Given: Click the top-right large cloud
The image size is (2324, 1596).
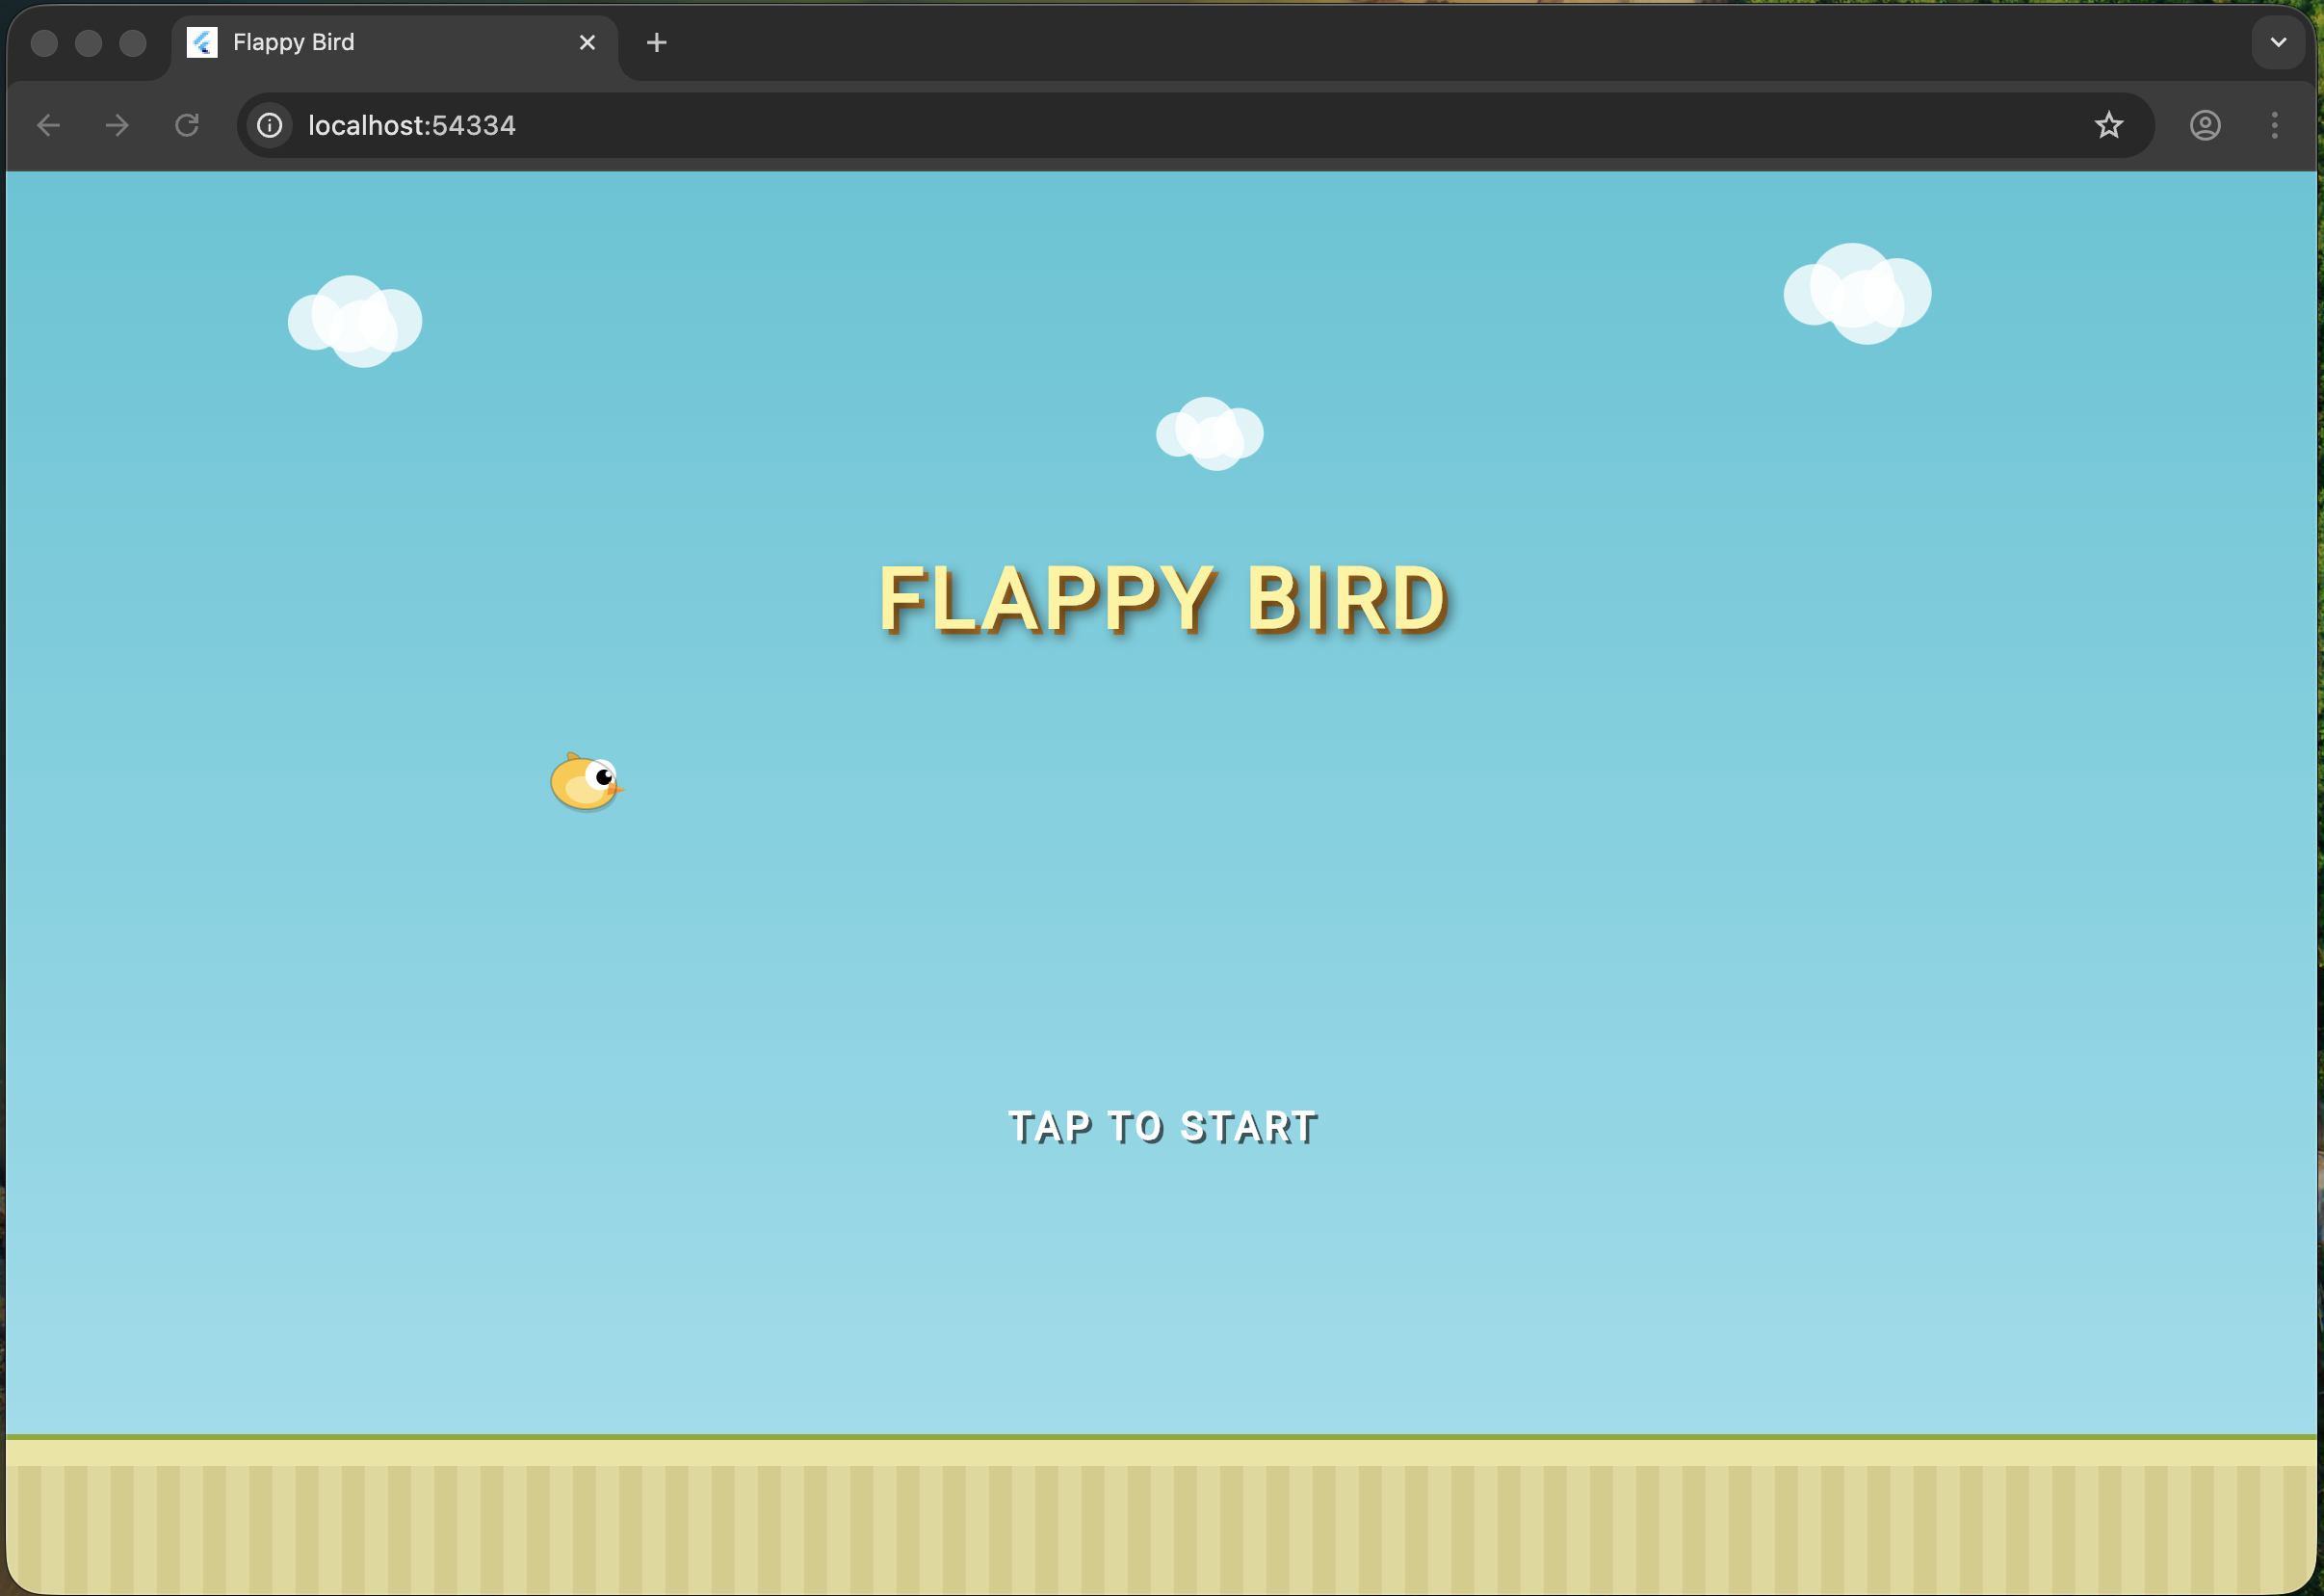Looking at the screenshot, I should click(x=1857, y=294).
